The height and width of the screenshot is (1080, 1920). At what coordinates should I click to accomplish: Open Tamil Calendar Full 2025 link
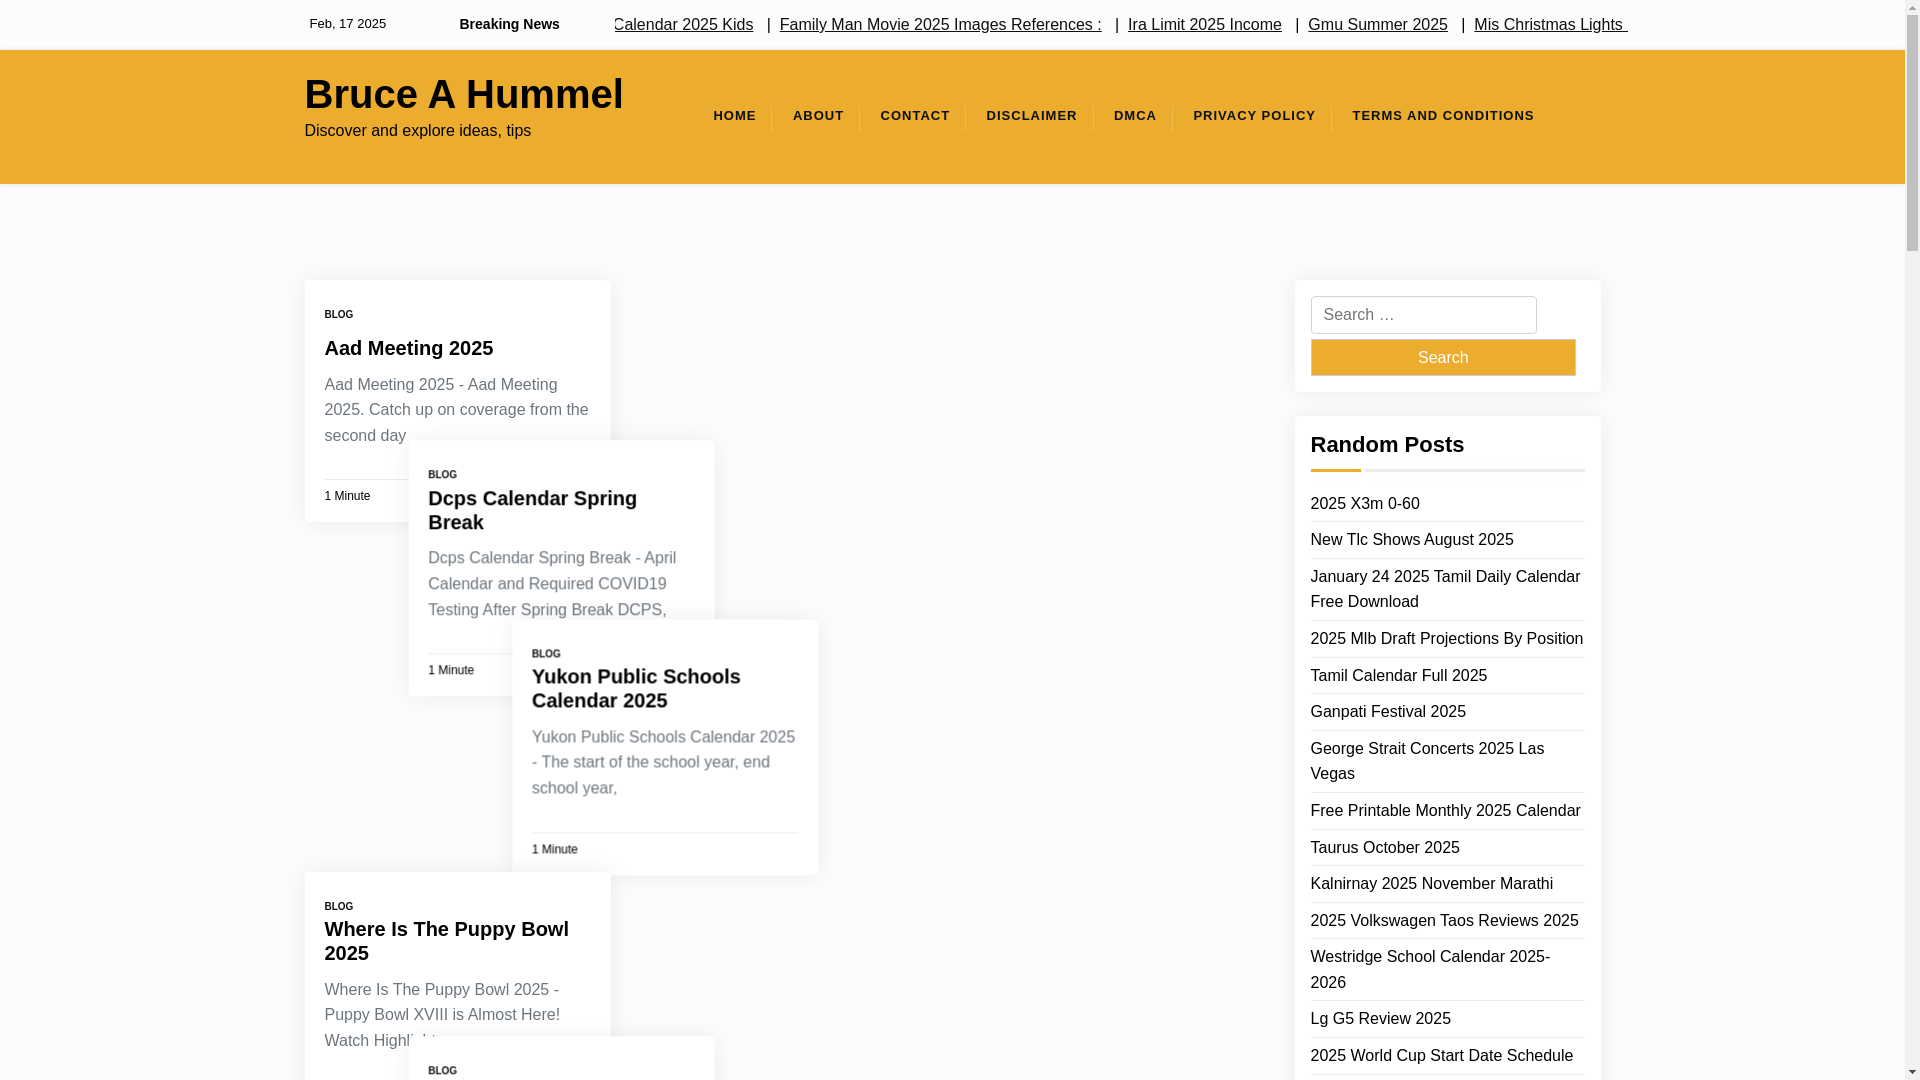1398,676
